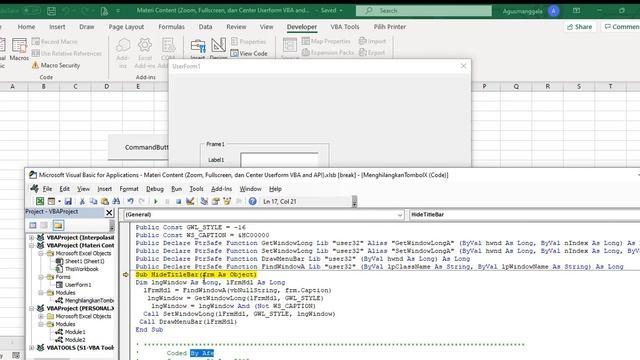Click View Code icon in Project panel
This screenshot has width=640, height=360.
coord(33,225)
